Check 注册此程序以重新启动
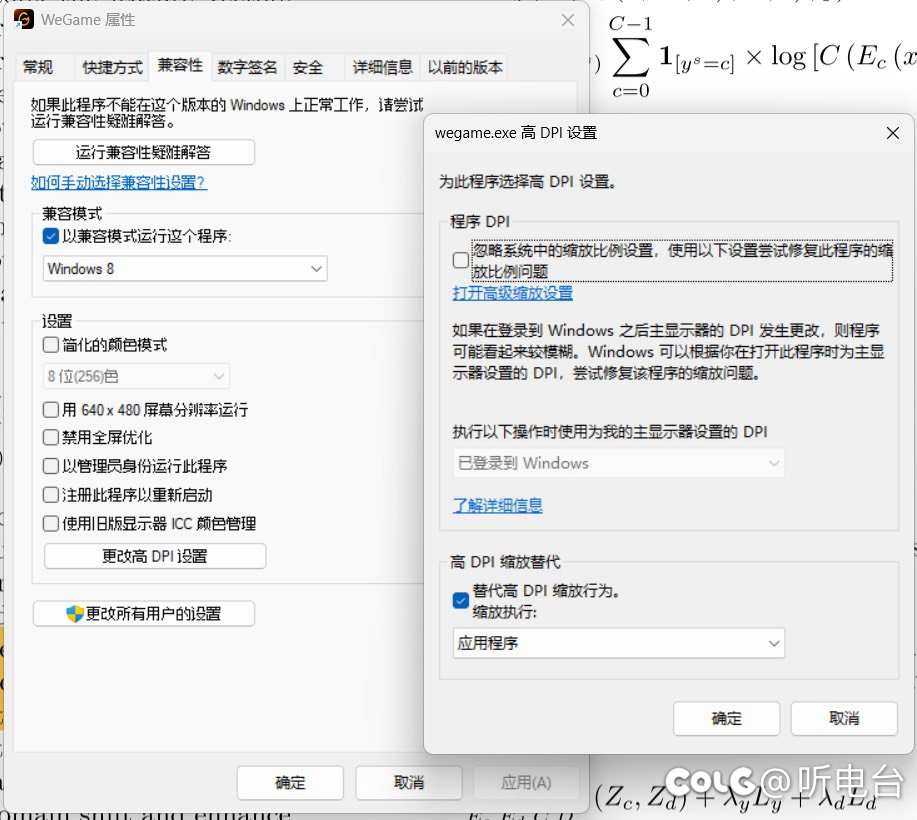Image resolution: width=917 pixels, height=820 pixels. point(51,495)
